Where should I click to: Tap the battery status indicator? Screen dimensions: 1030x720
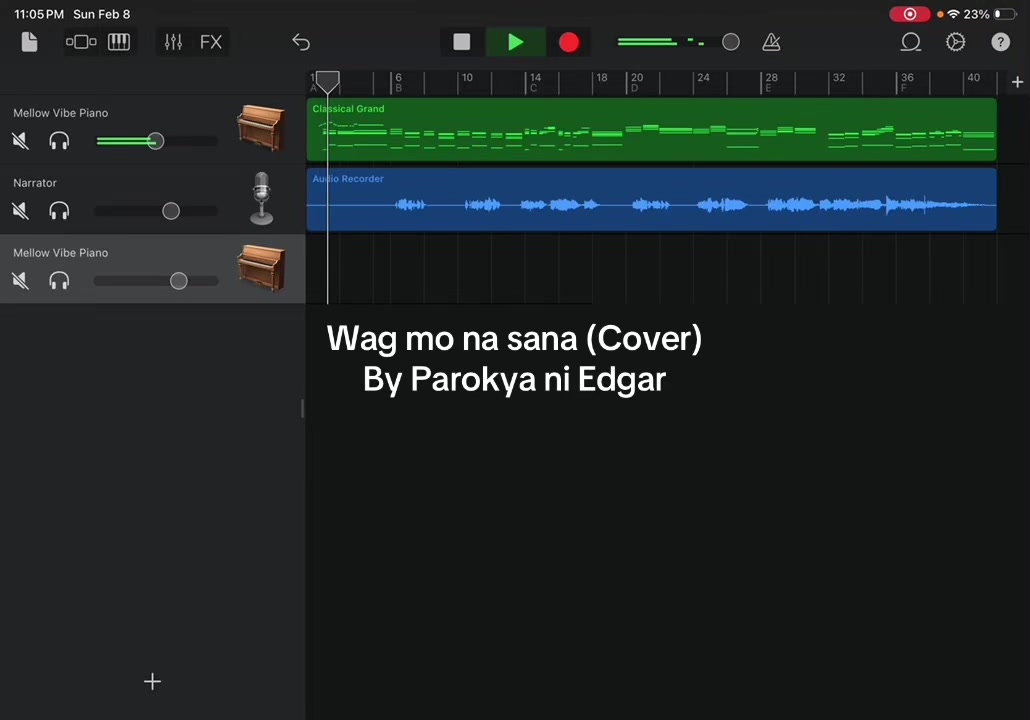coord(1005,14)
